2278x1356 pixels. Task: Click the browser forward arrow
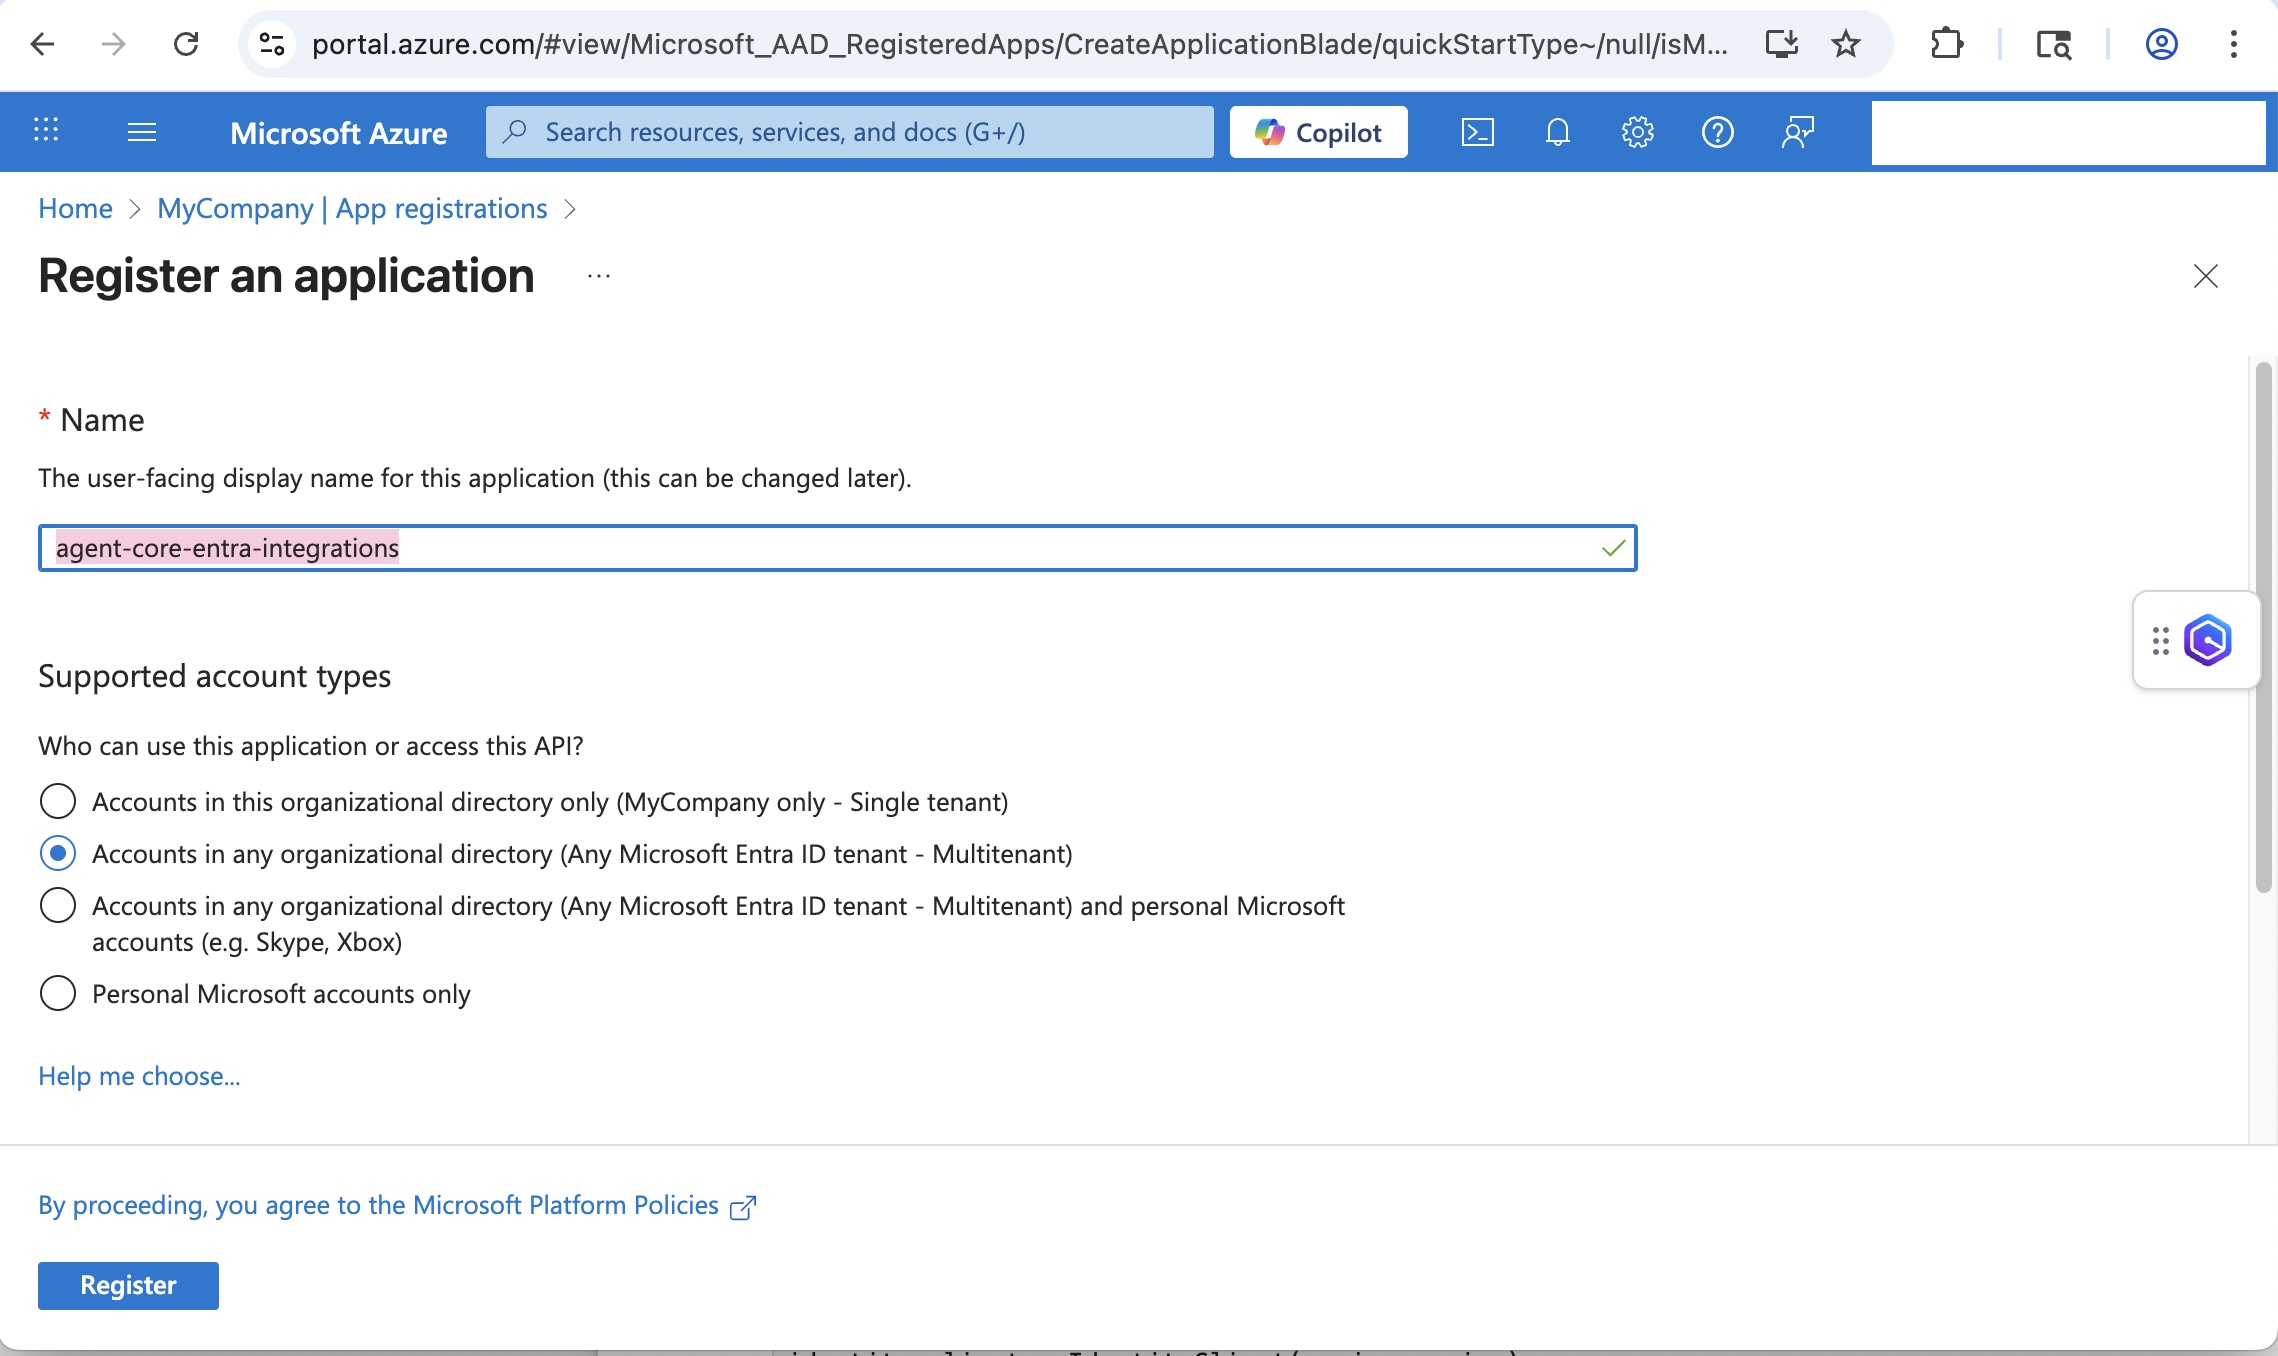[x=114, y=44]
